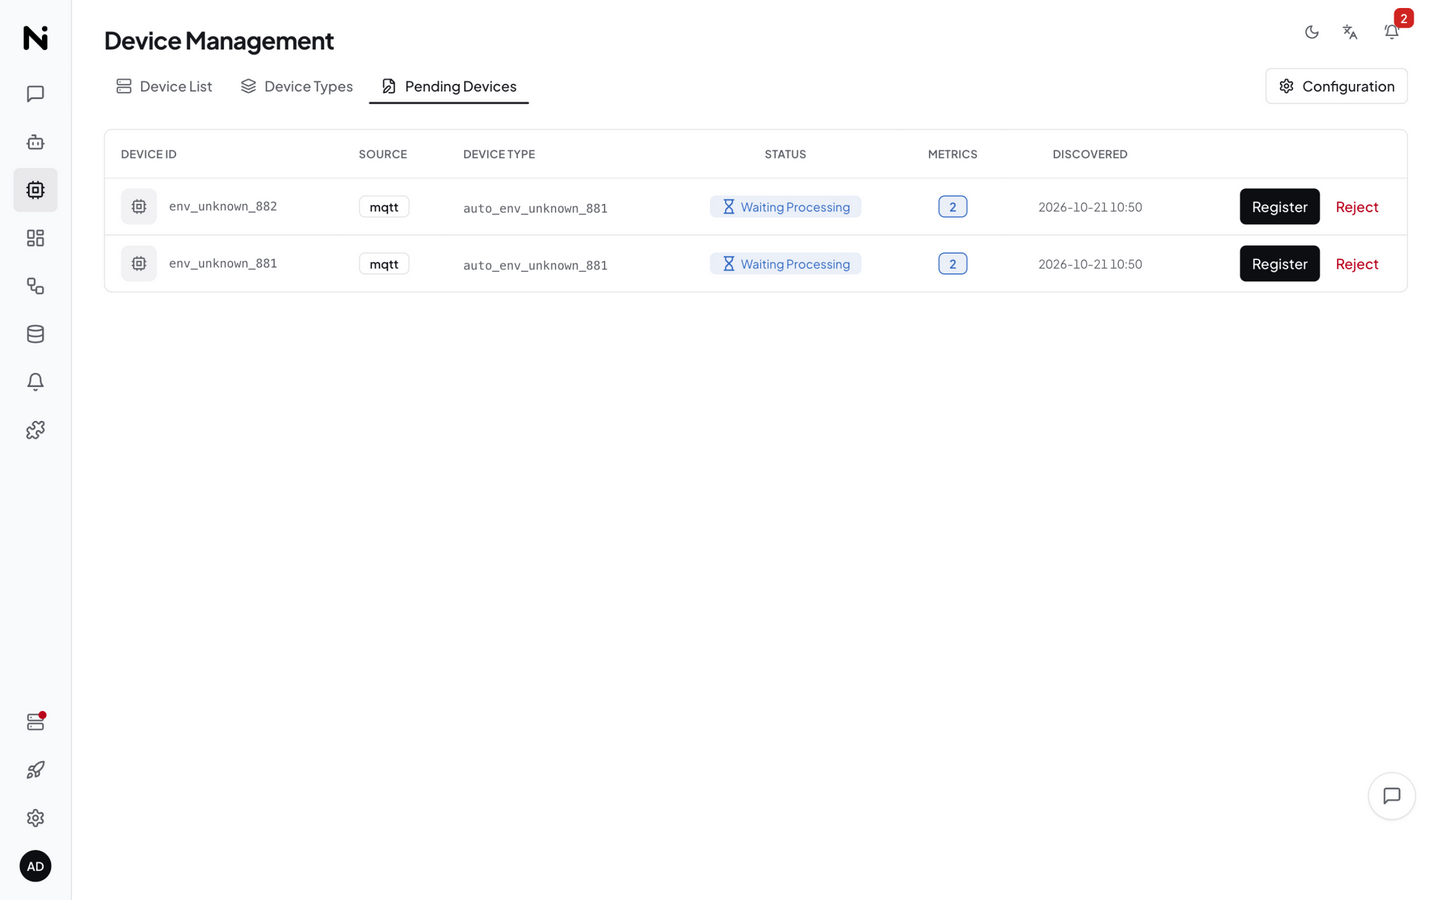Click Waiting Processing status for env_unknown_882
Viewport: 1440px width, 900px height.
[x=786, y=207]
